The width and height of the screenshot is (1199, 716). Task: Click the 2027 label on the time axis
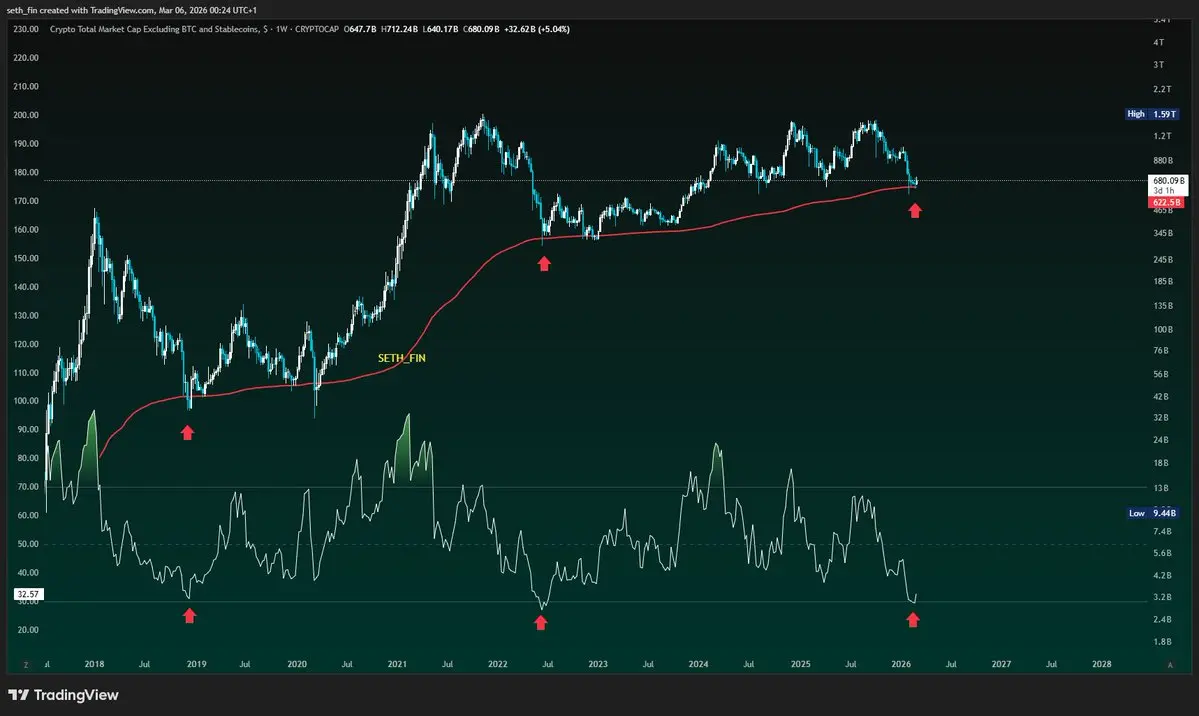pyautogui.click(x=1001, y=664)
